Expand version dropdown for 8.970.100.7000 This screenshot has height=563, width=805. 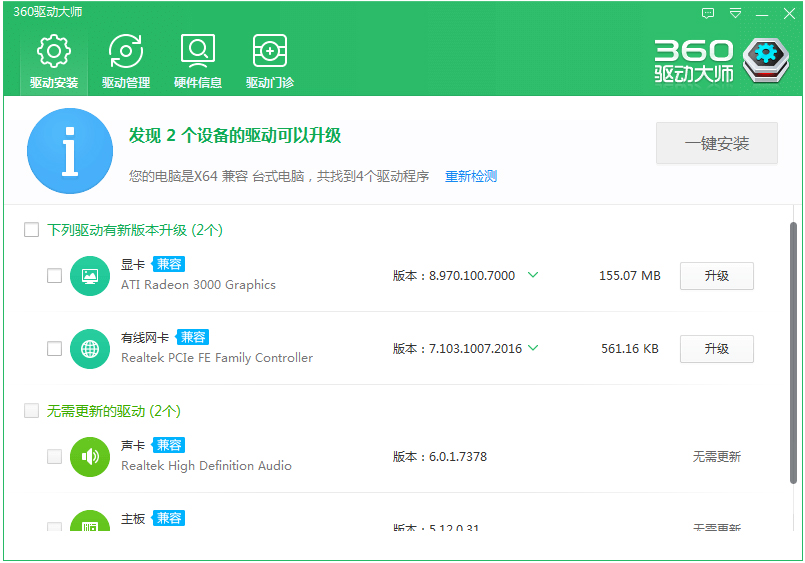click(x=533, y=275)
